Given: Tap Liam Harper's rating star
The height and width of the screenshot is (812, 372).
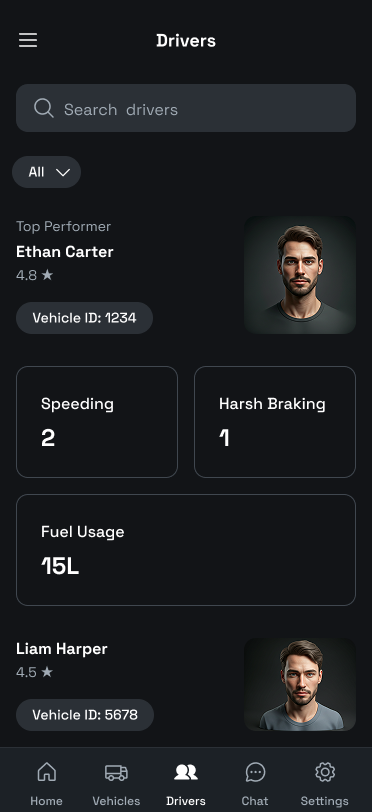Looking at the screenshot, I should [47, 672].
